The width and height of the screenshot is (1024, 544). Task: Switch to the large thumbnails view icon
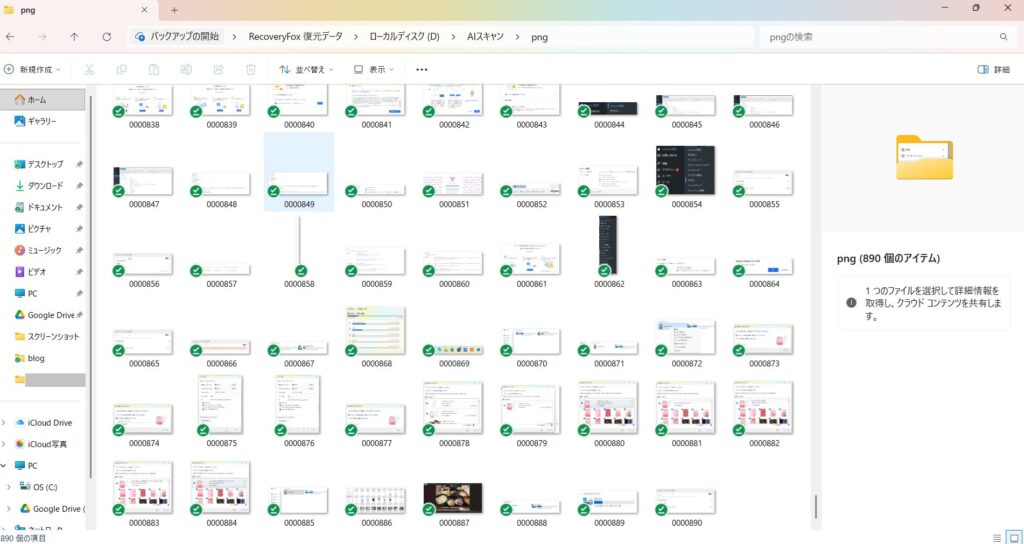pos(1014,537)
